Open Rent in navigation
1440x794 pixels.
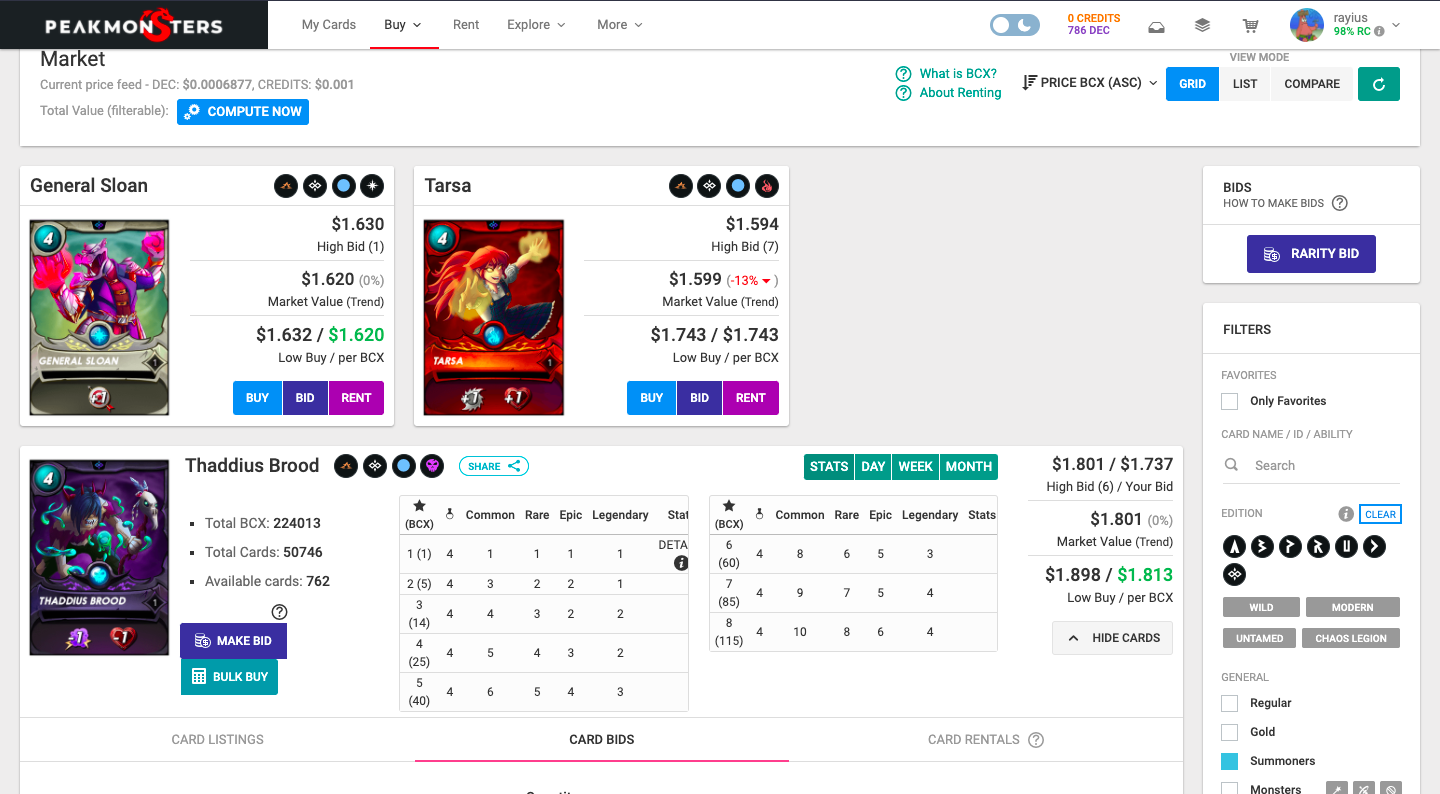466,25
